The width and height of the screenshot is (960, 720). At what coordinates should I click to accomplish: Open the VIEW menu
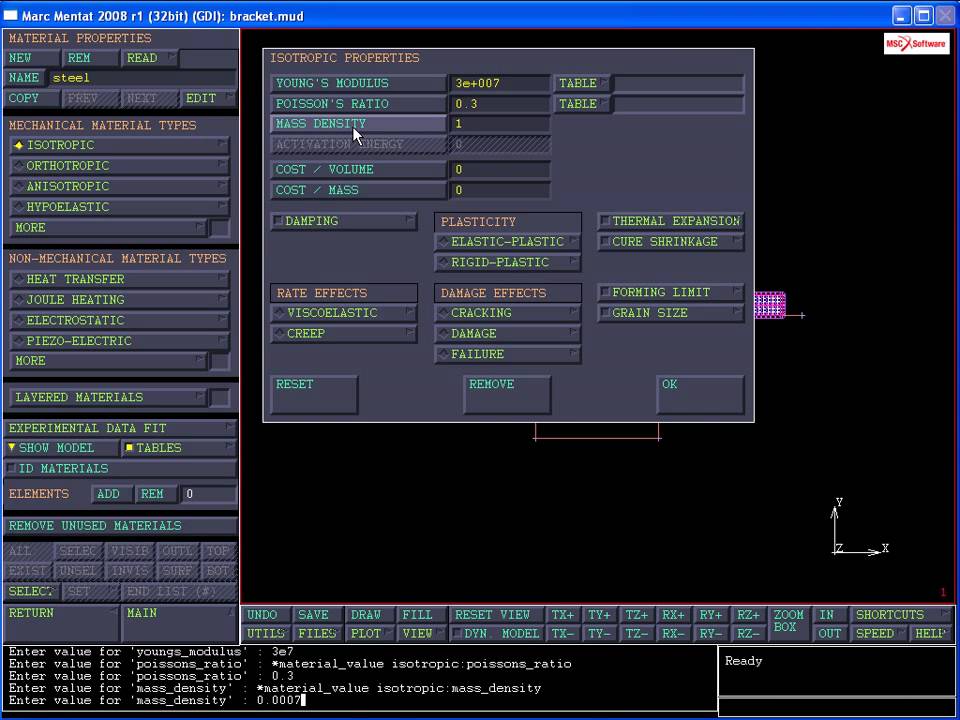422,634
